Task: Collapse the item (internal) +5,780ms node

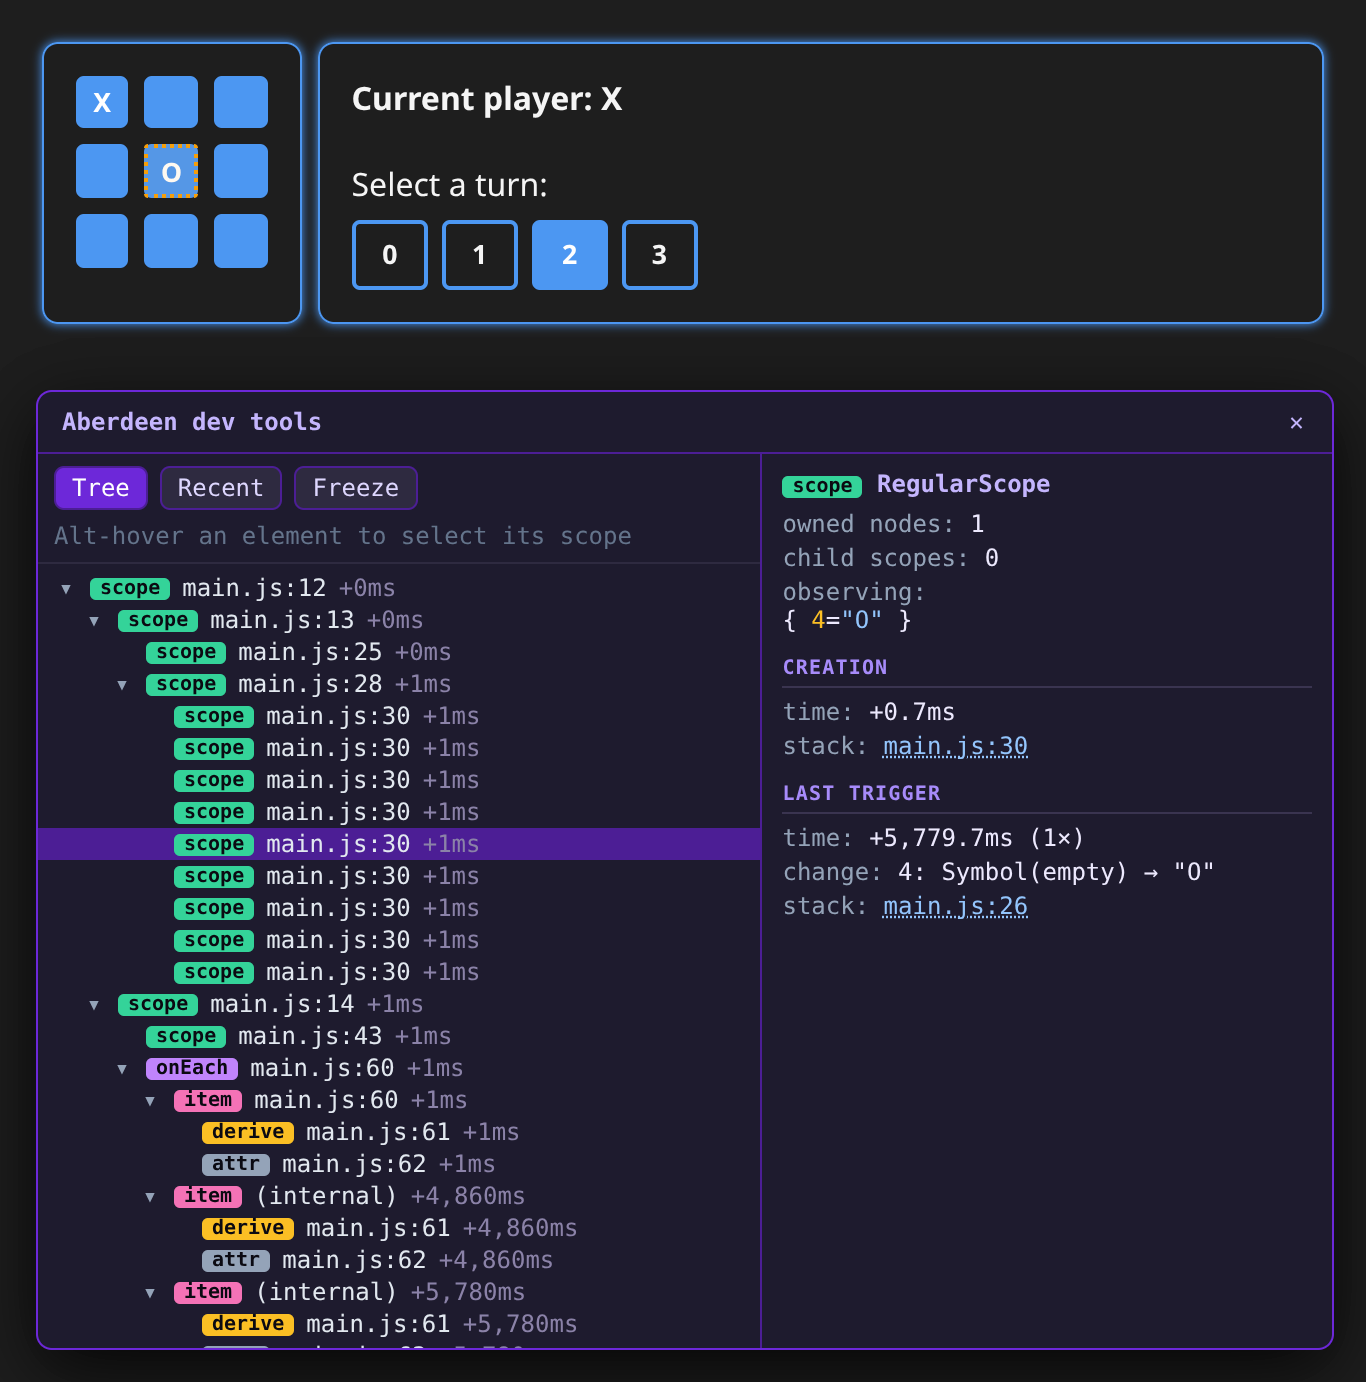Action: coord(150,1293)
